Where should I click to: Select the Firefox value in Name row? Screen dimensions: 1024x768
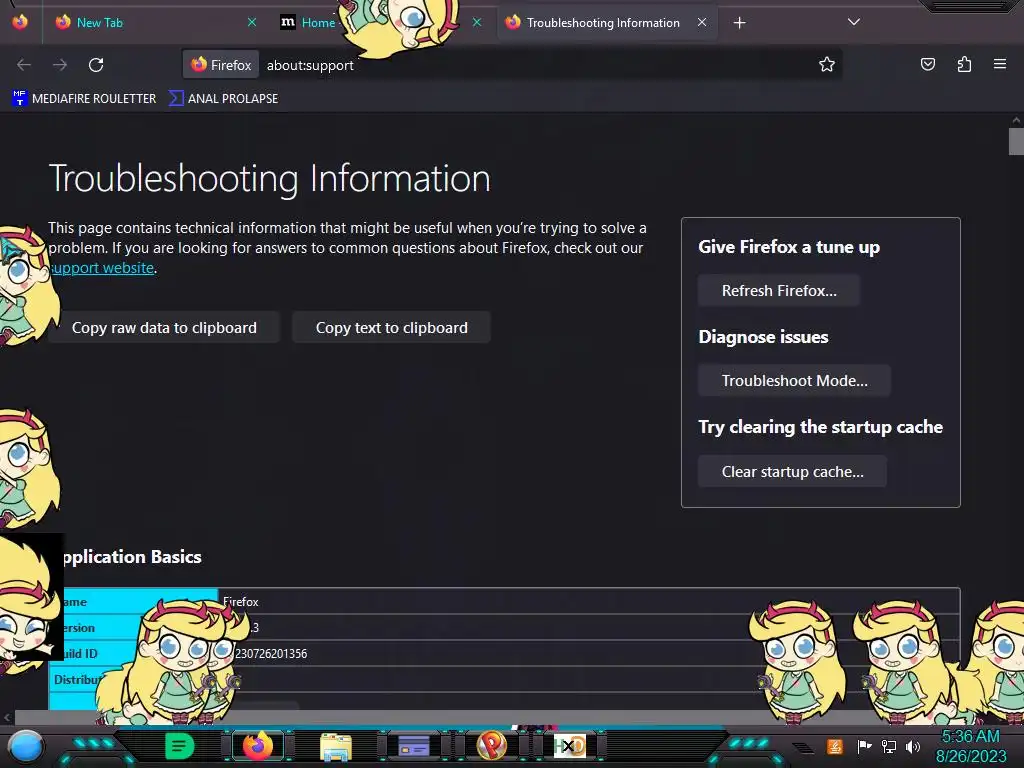point(240,601)
